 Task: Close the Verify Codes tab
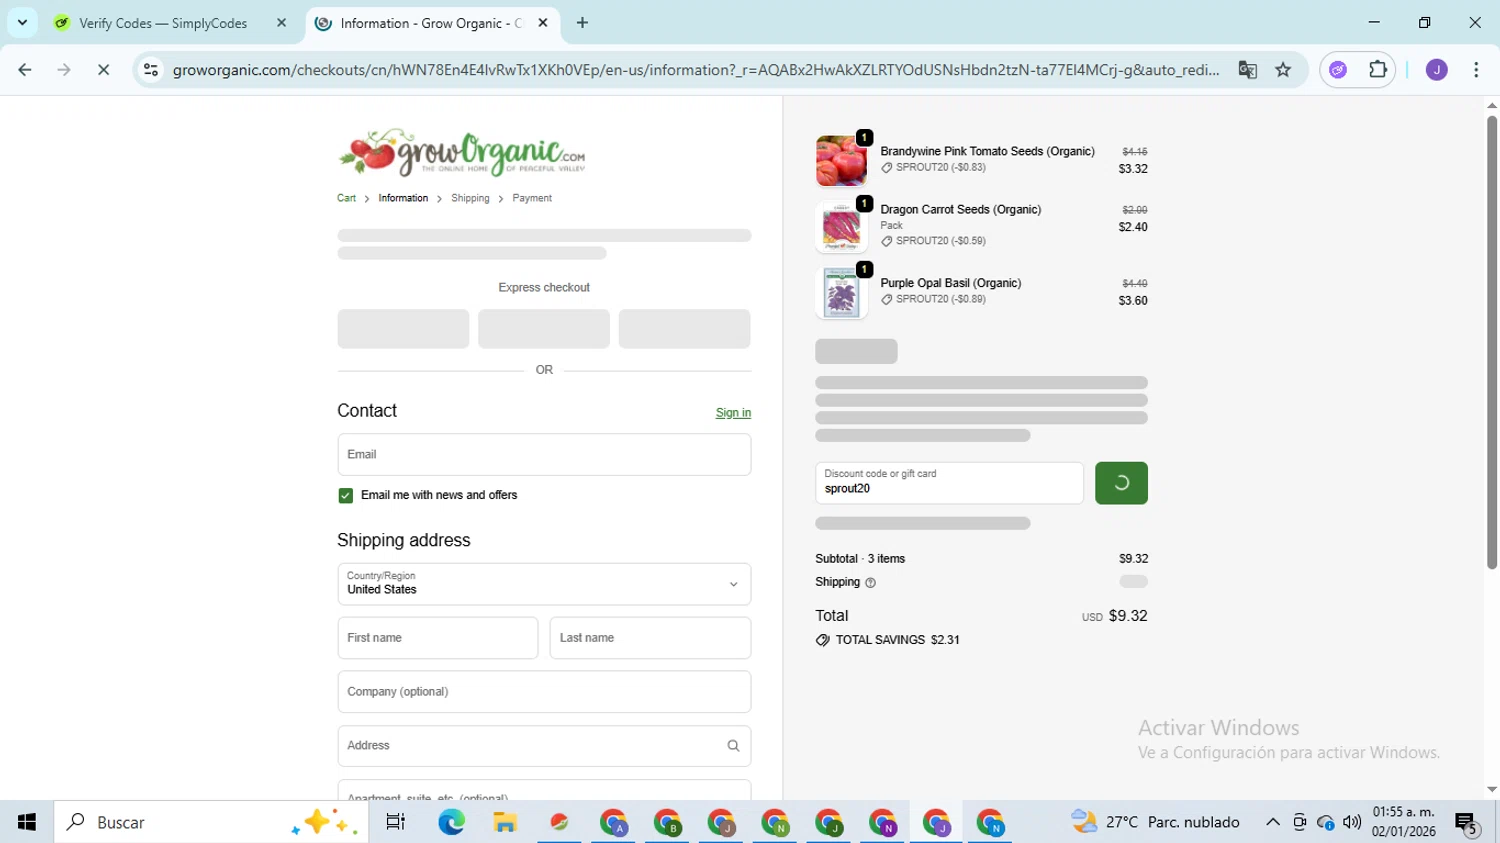click(281, 23)
